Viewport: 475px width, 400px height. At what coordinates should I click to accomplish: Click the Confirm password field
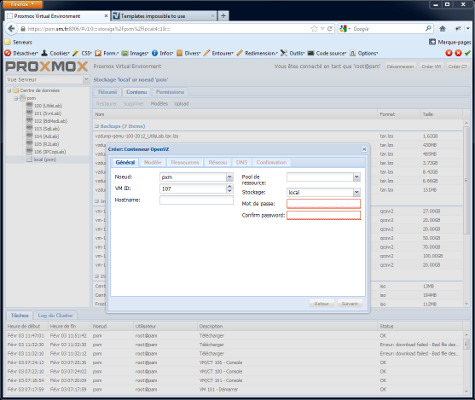324,215
